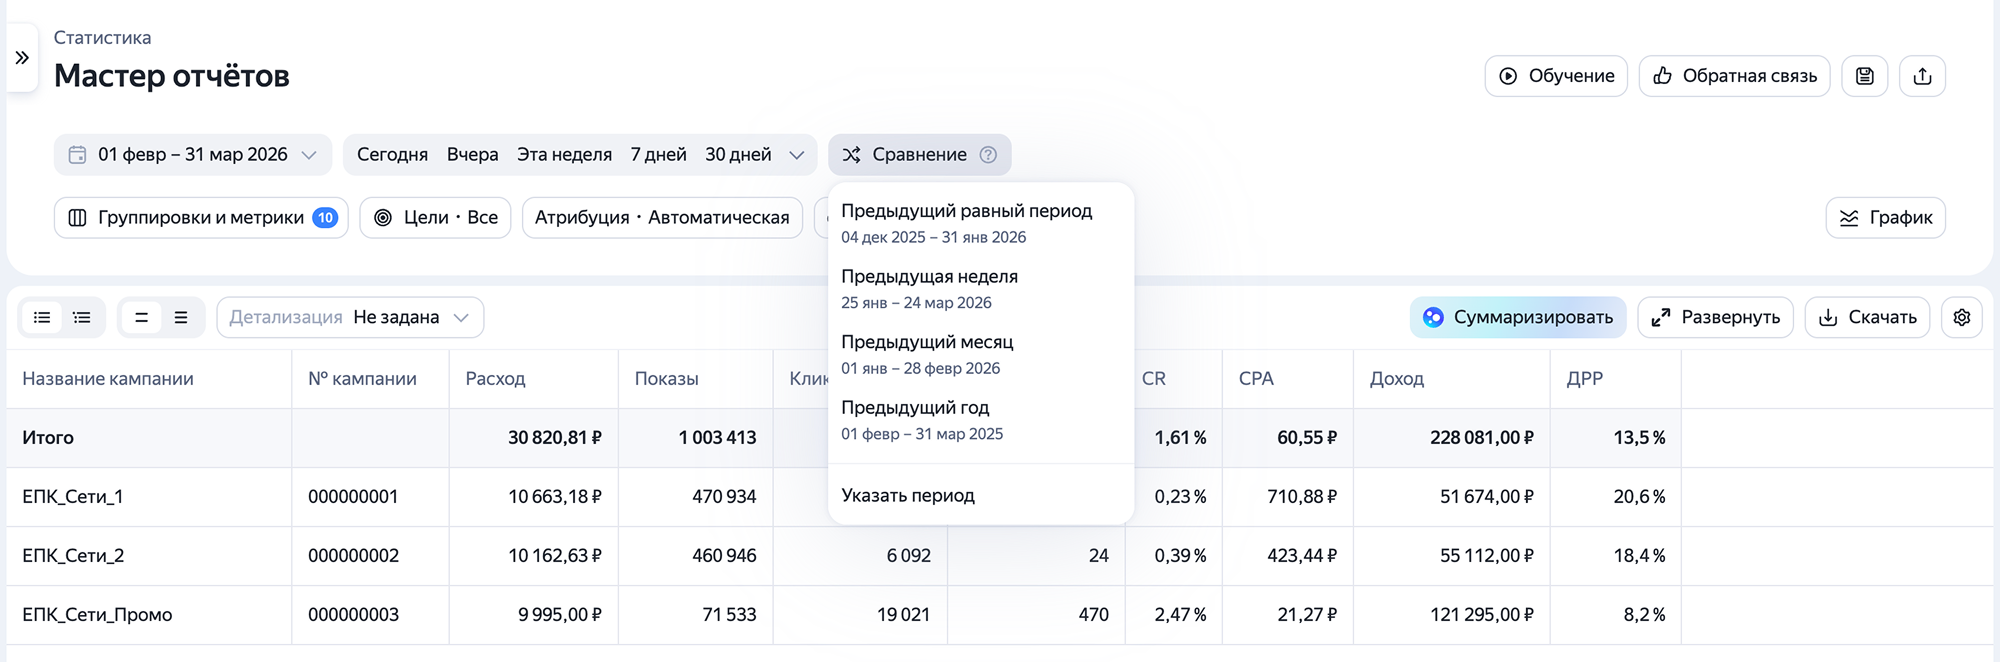
Task: Click the save report floppy icon
Action: [x=1865, y=76]
